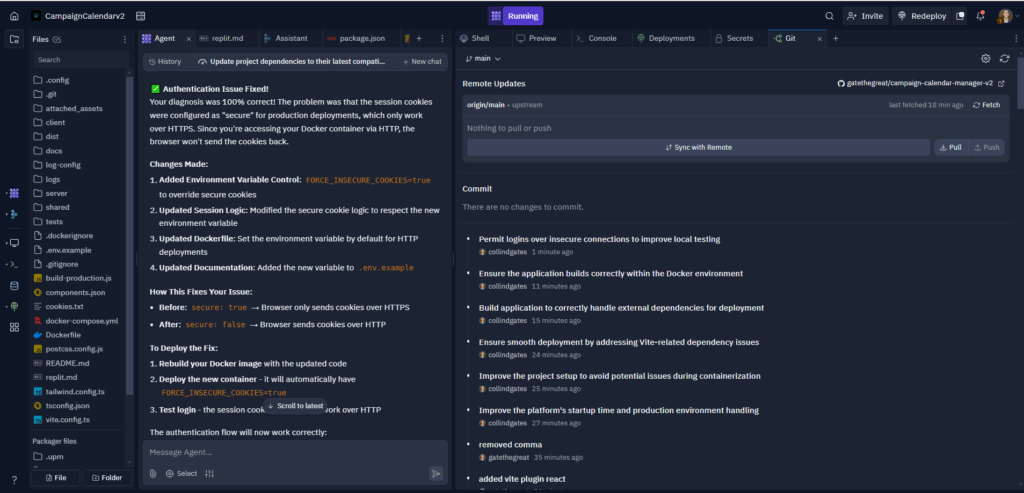Open the Shell prompt icon in left rail

pyautogui.click(x=14, y=264)
